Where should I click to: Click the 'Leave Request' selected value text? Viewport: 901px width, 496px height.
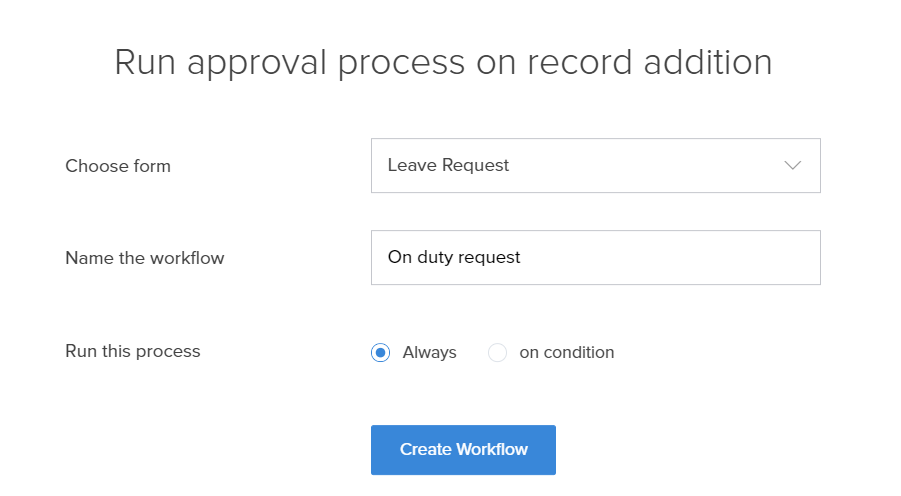click(448, 166)
